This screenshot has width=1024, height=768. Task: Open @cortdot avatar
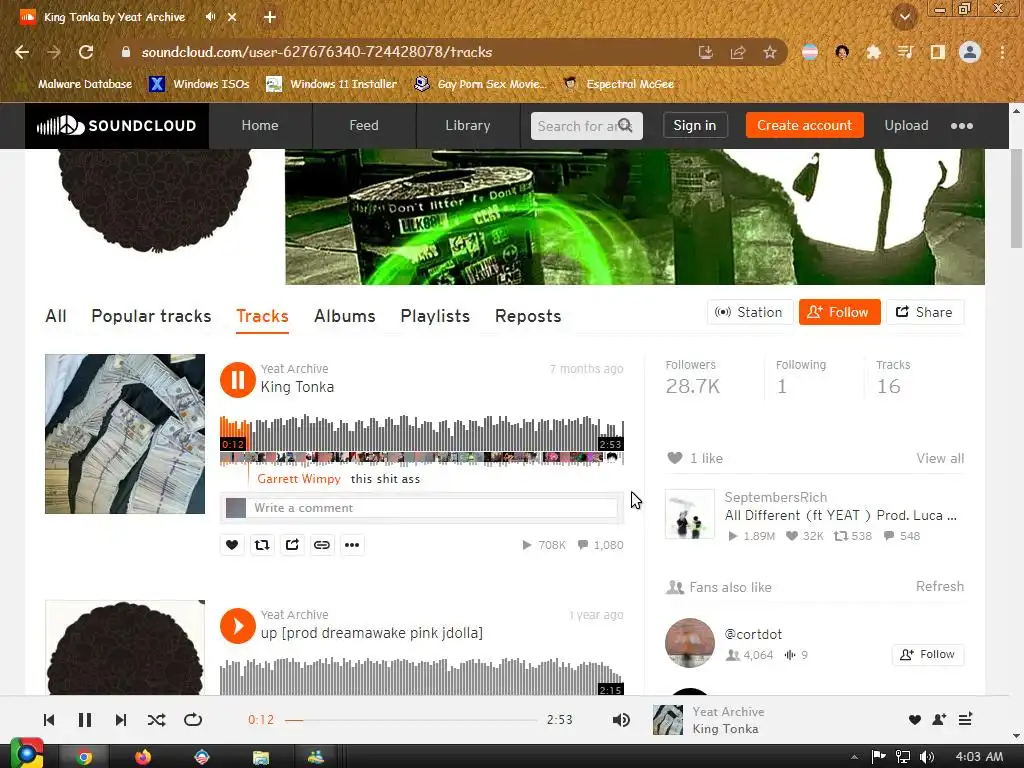tap(690, 643)
